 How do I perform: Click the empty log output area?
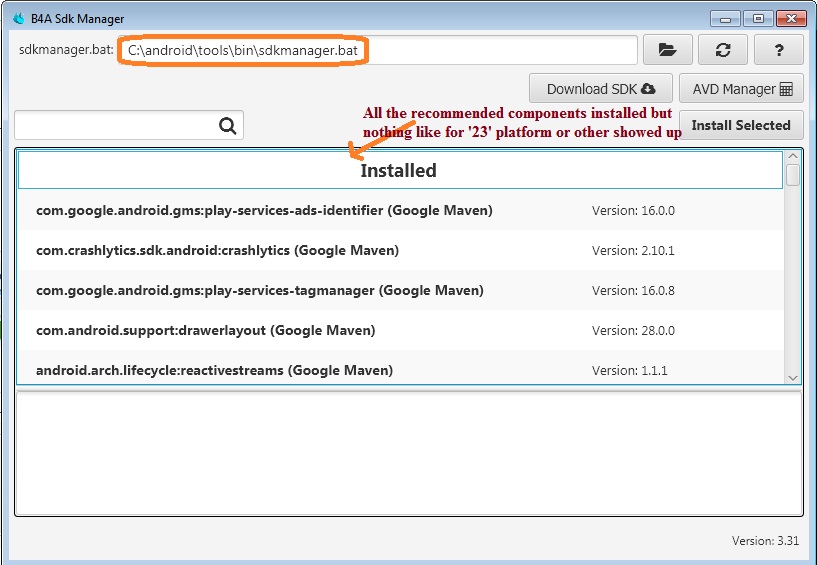(408, 453)
